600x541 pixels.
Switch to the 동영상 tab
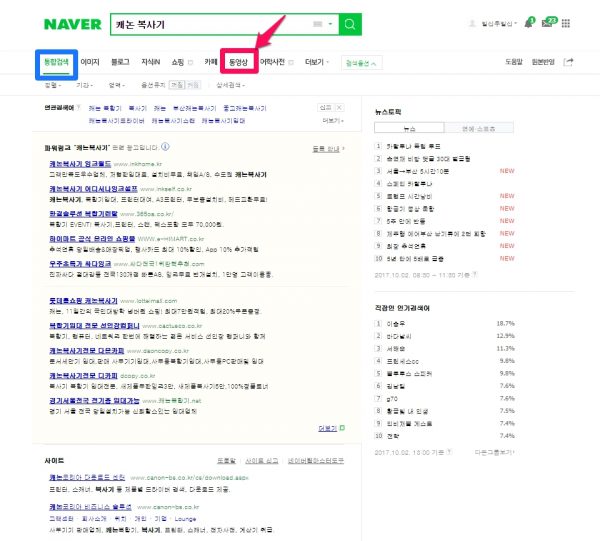[x=238, y=62]
